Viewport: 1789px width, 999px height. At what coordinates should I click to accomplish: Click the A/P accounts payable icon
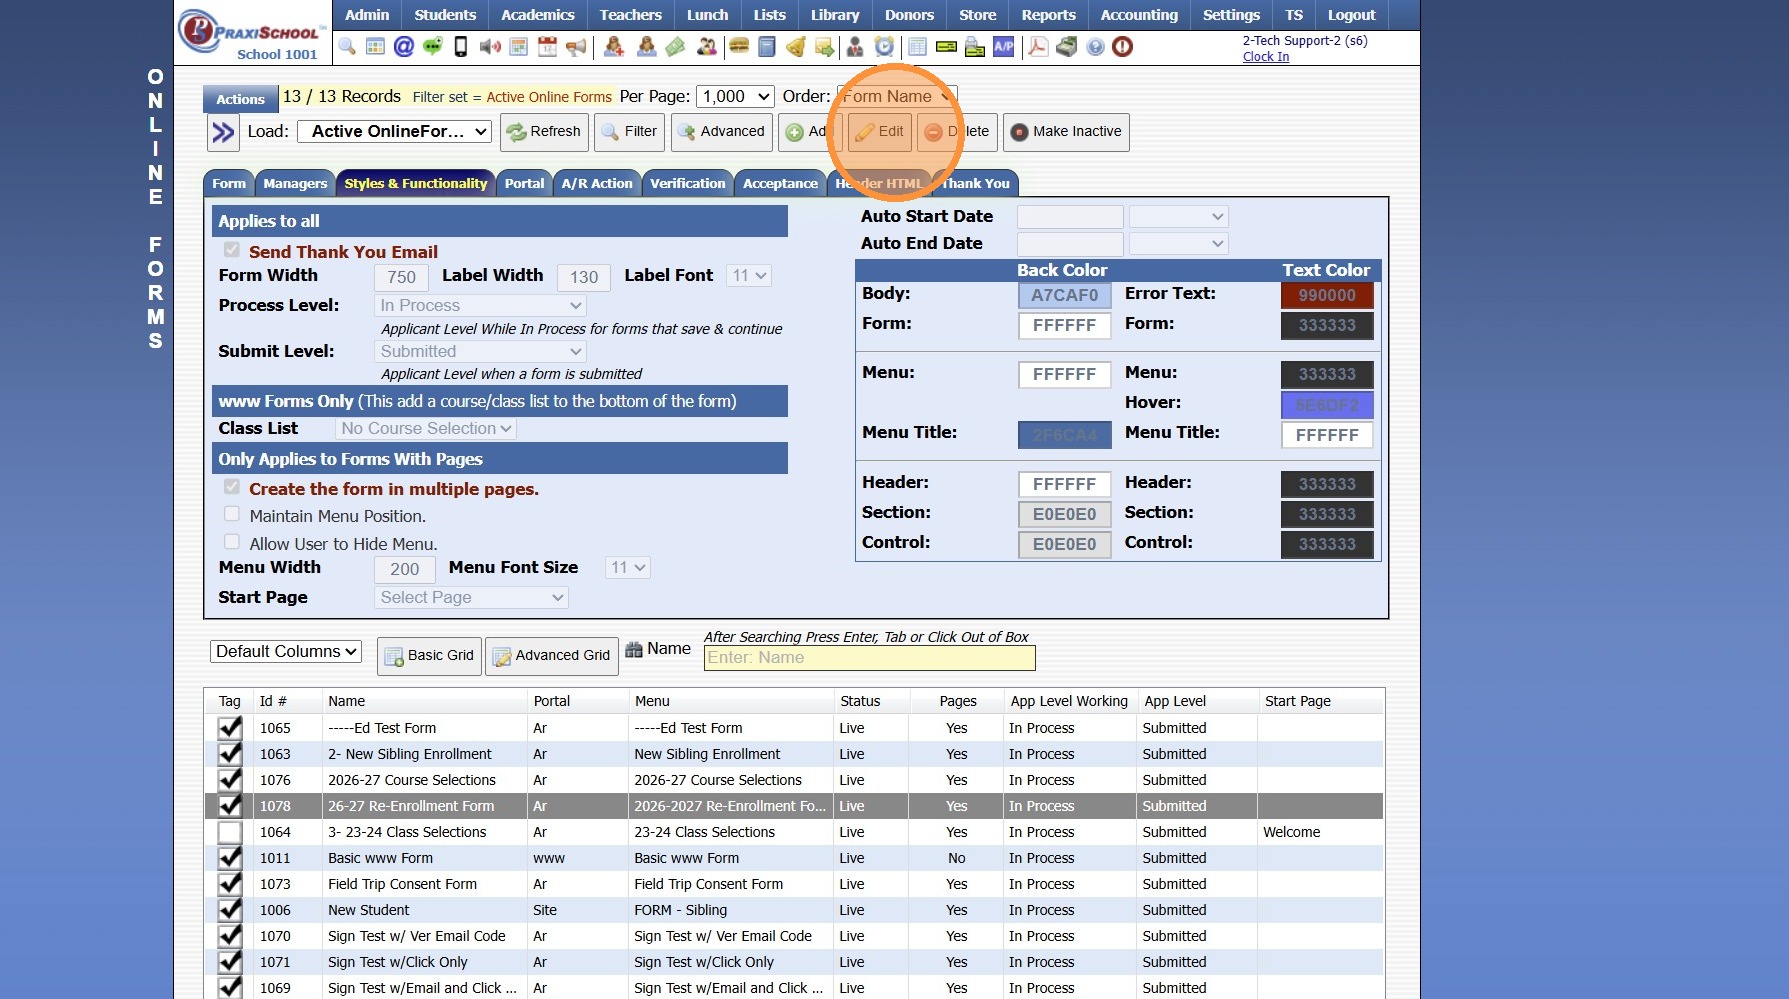(x=1003, y=47)
